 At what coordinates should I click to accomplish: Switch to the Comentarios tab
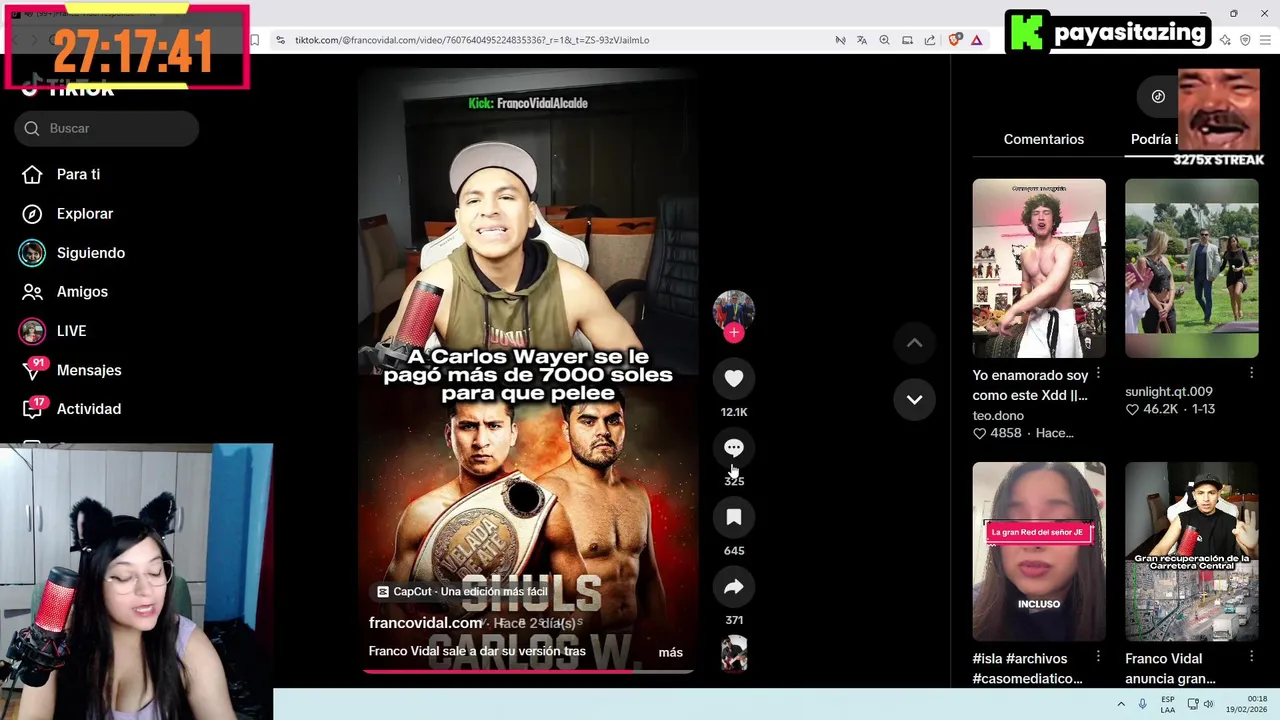pyautogui.click(x=1044, y=139)
